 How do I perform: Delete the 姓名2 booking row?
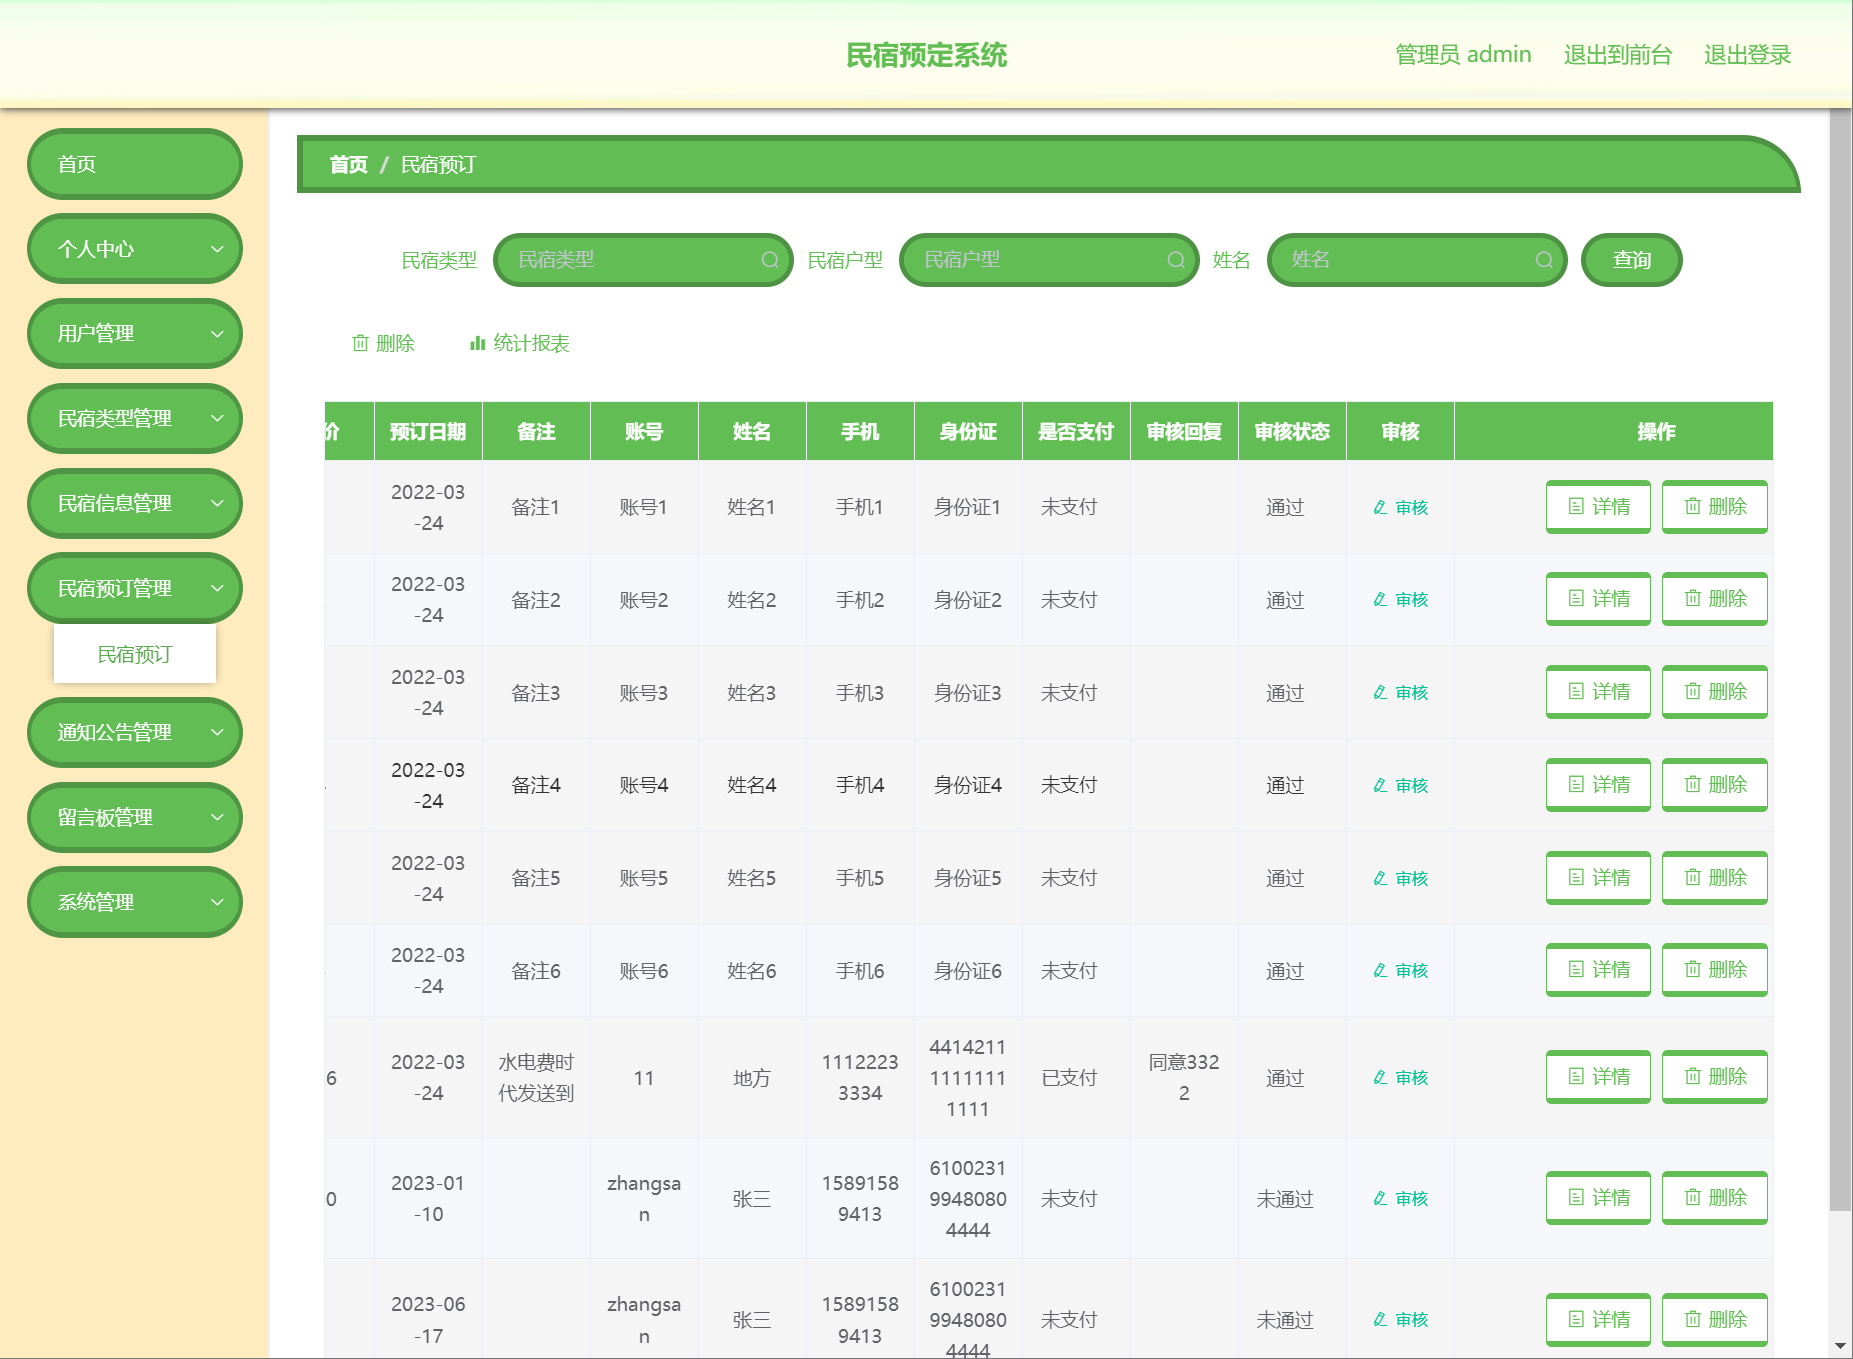point(1714,599)
